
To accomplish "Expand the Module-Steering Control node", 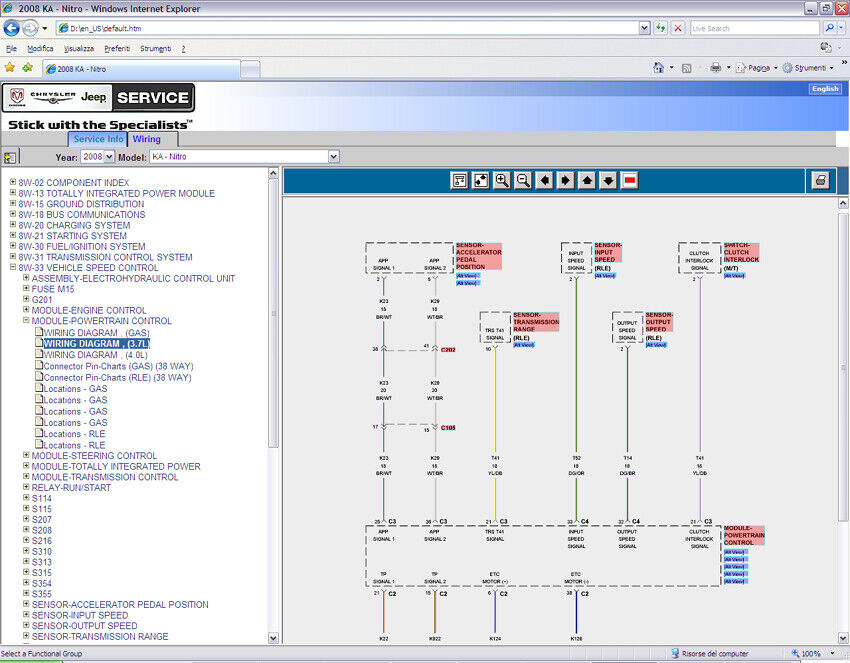I will 26,456.
